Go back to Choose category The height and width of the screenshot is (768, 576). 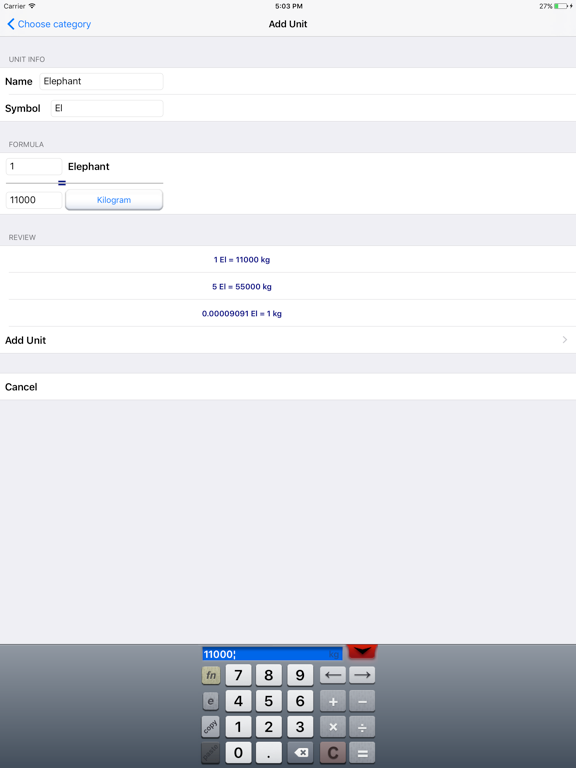49,24
